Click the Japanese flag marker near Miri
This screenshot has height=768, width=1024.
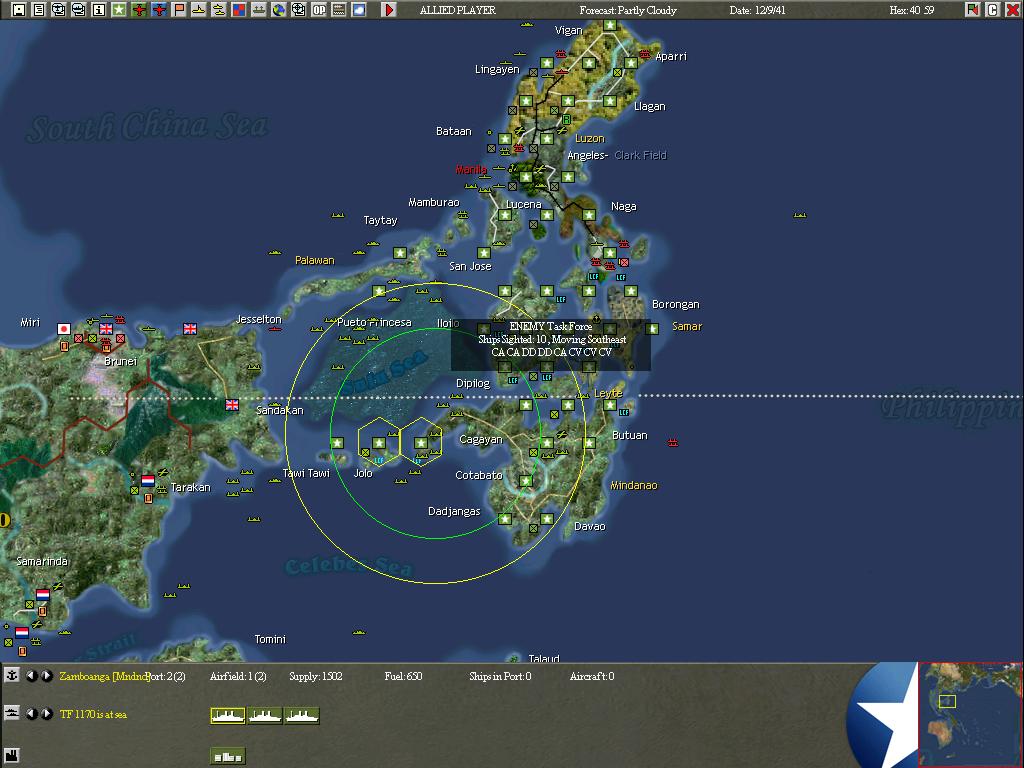[x=64, y=328]
